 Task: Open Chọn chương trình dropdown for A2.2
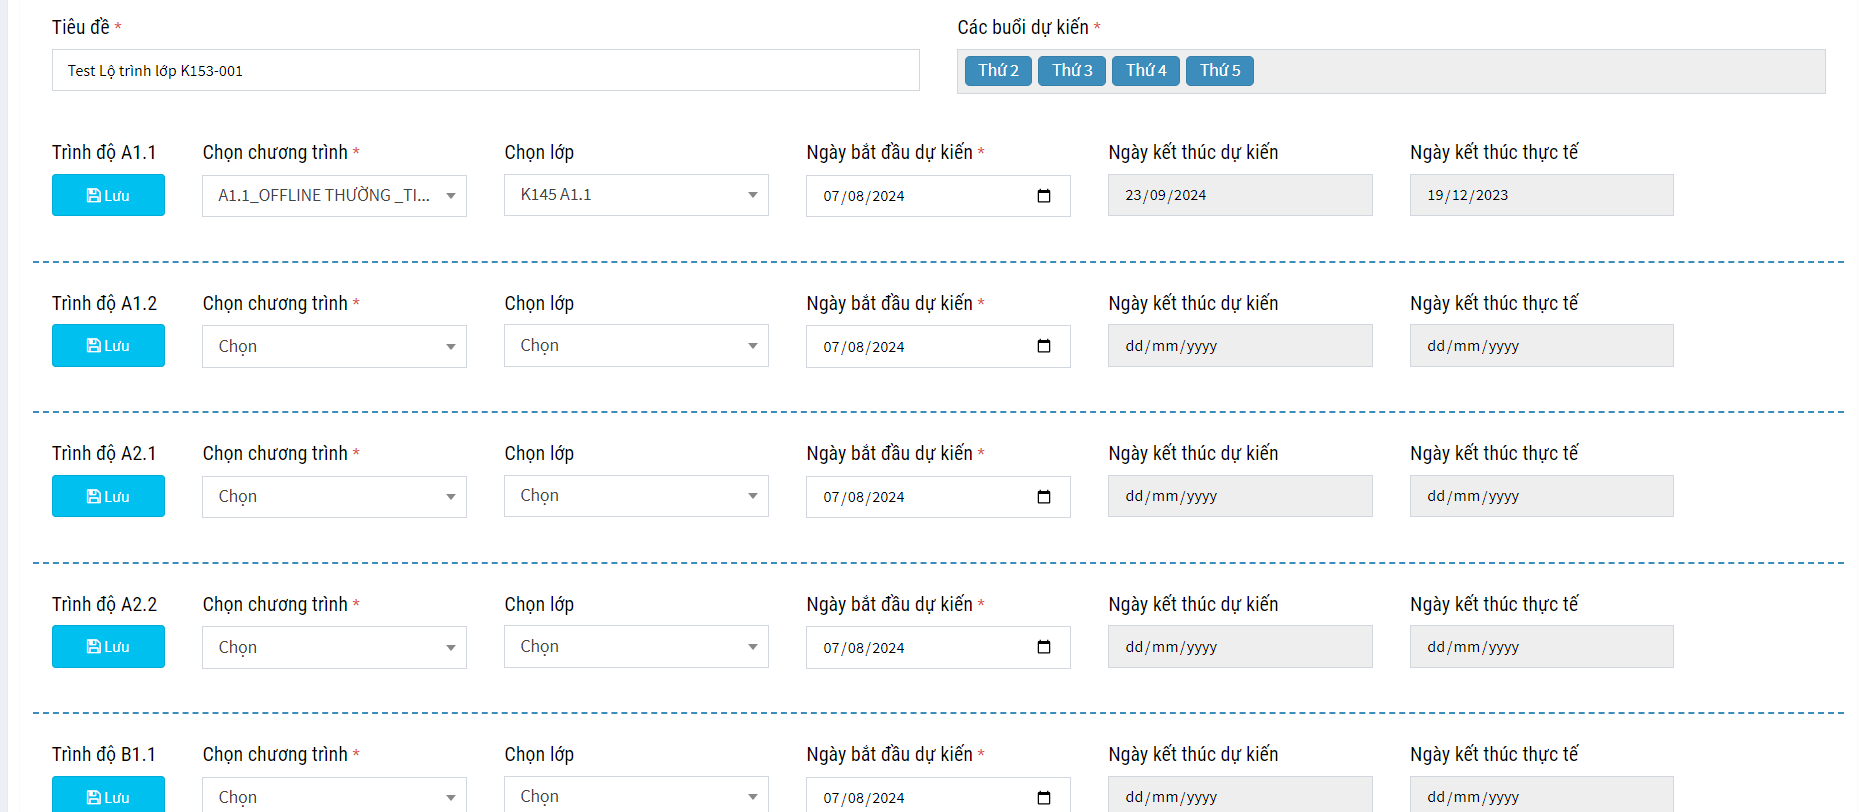[x=334, y=648]
